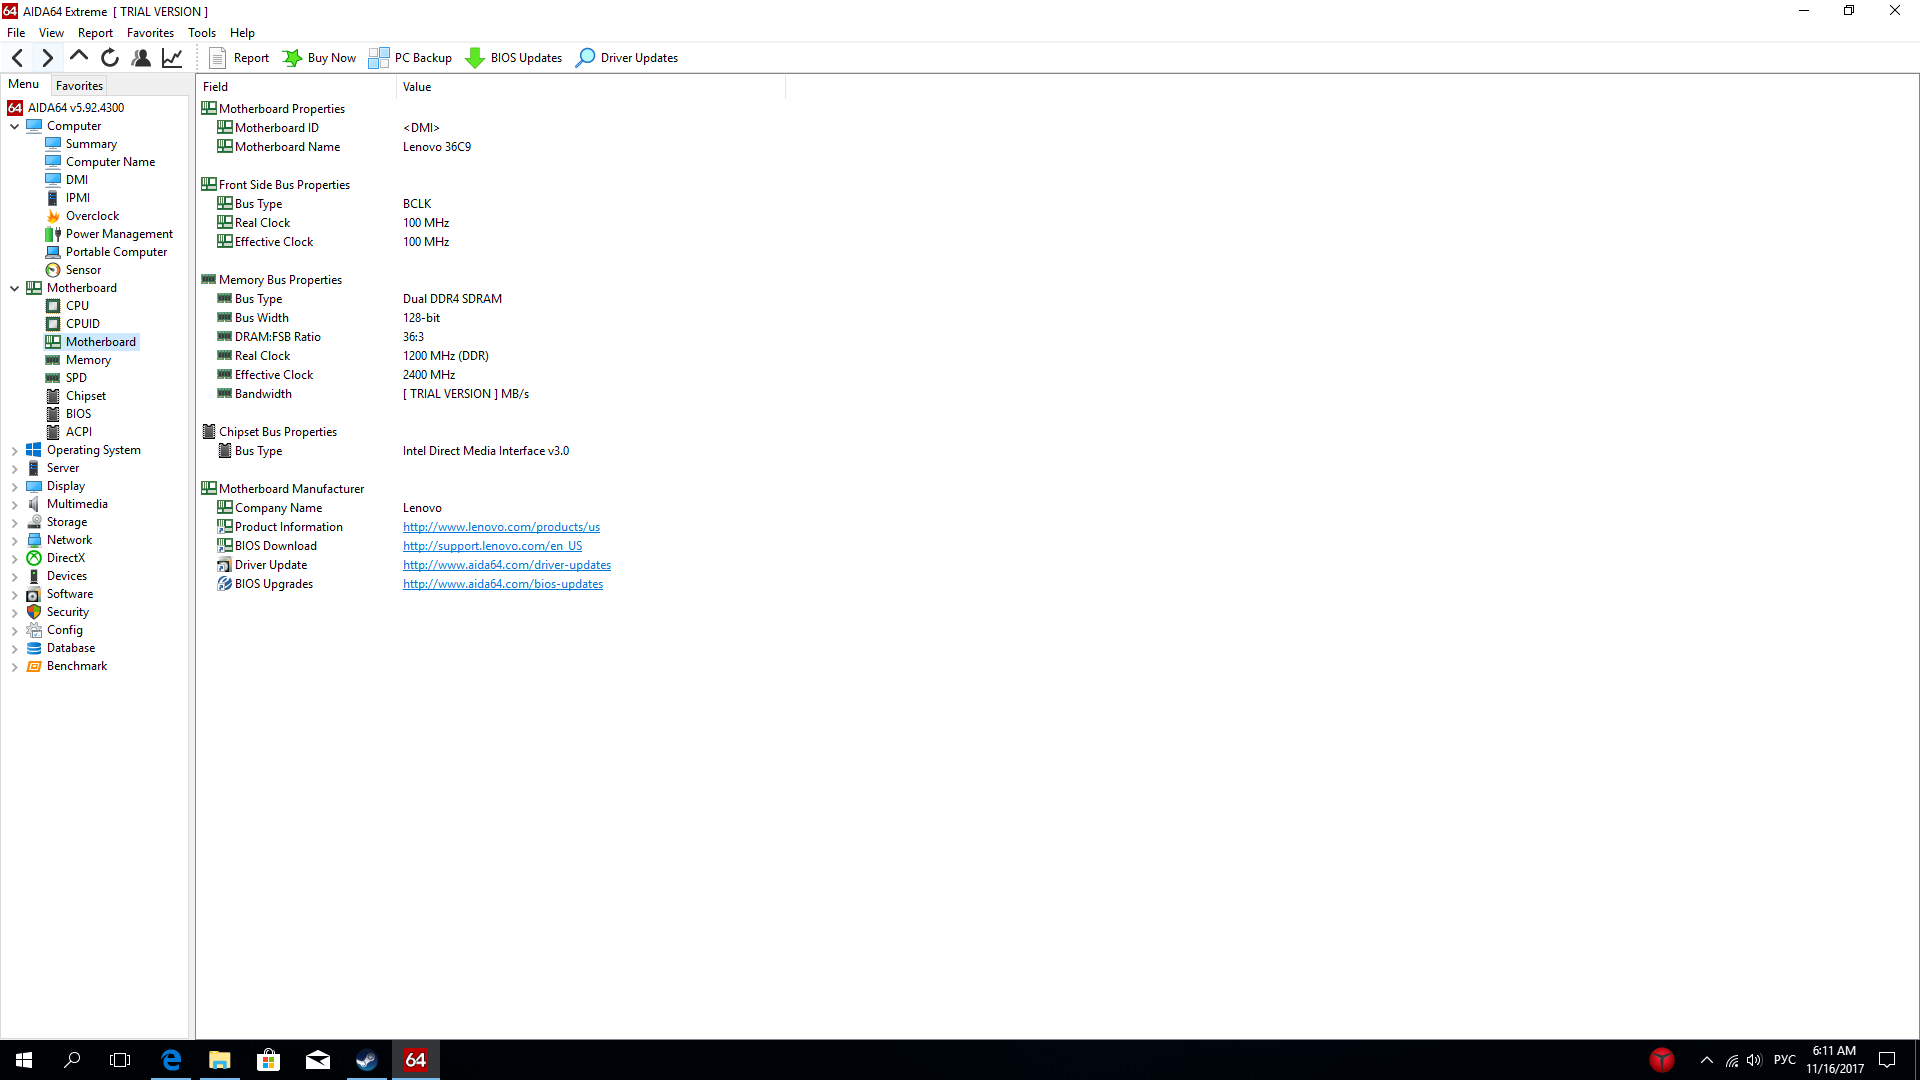Open the Tools menu
The width and height of the screenshot is (1920, 1080).
(x=202, y=33)
